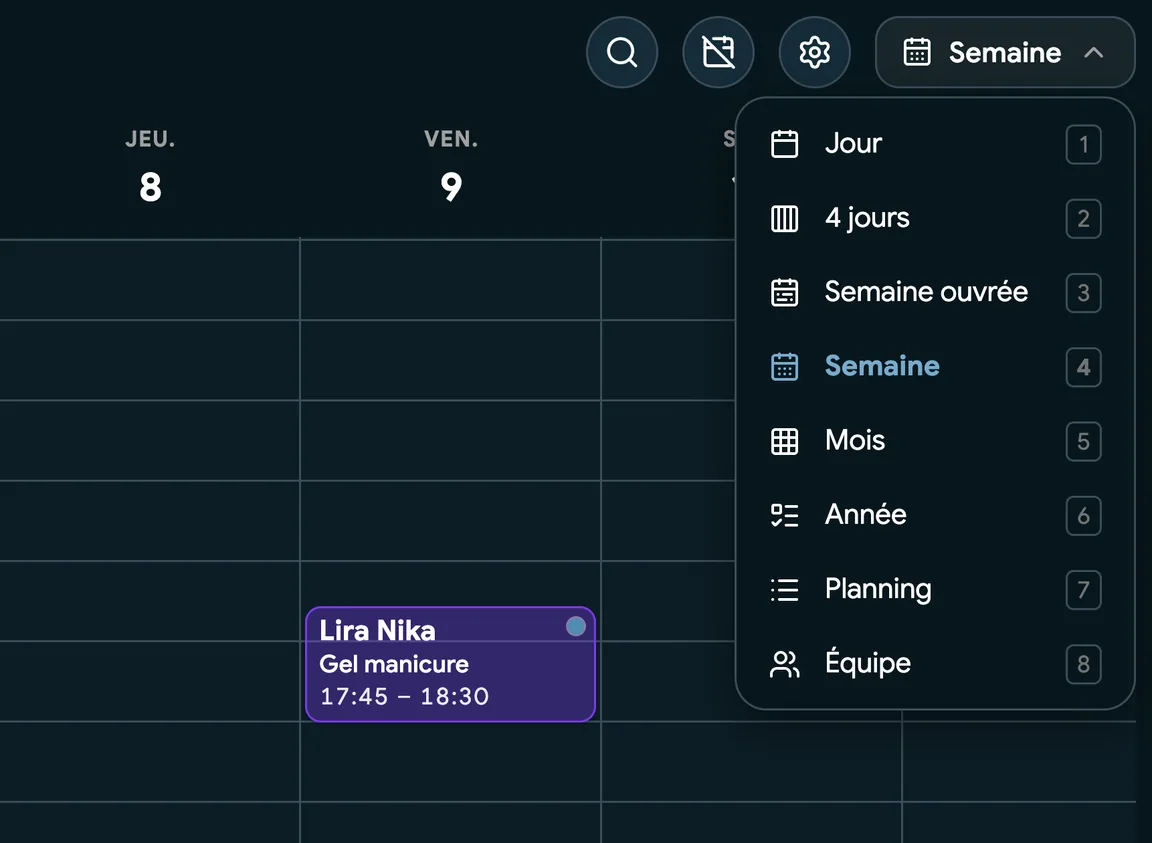Collapse the Semaine view dropdown
This screenshot has height=843, width=1152.
pyautogui.click(x=1004, y=52)
